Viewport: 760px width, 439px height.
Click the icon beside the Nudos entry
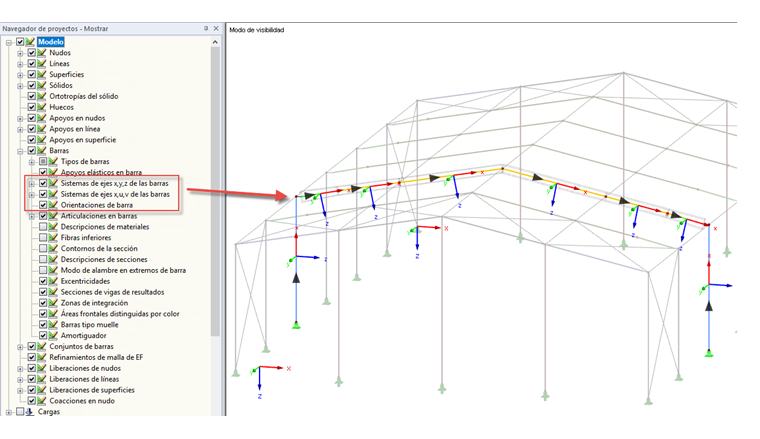(42, 52)
